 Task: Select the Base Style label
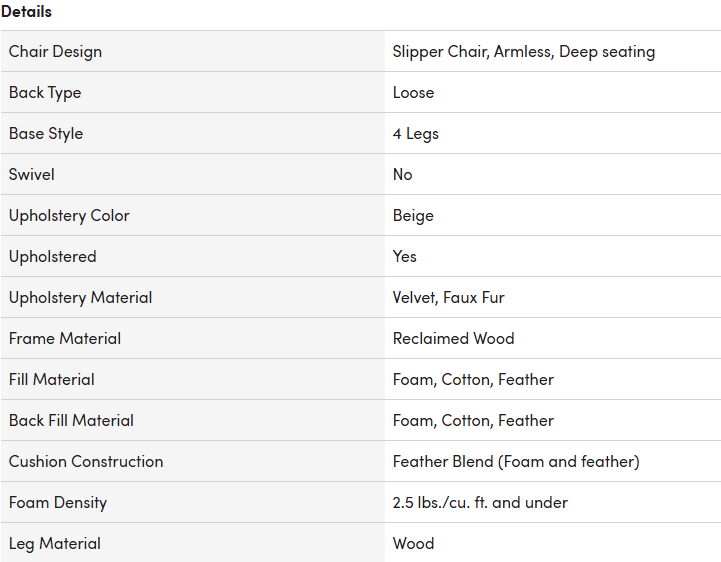46,133
